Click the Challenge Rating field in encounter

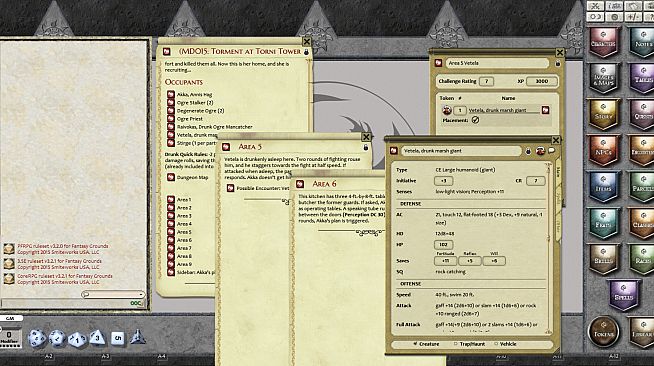tap(486, 81)
